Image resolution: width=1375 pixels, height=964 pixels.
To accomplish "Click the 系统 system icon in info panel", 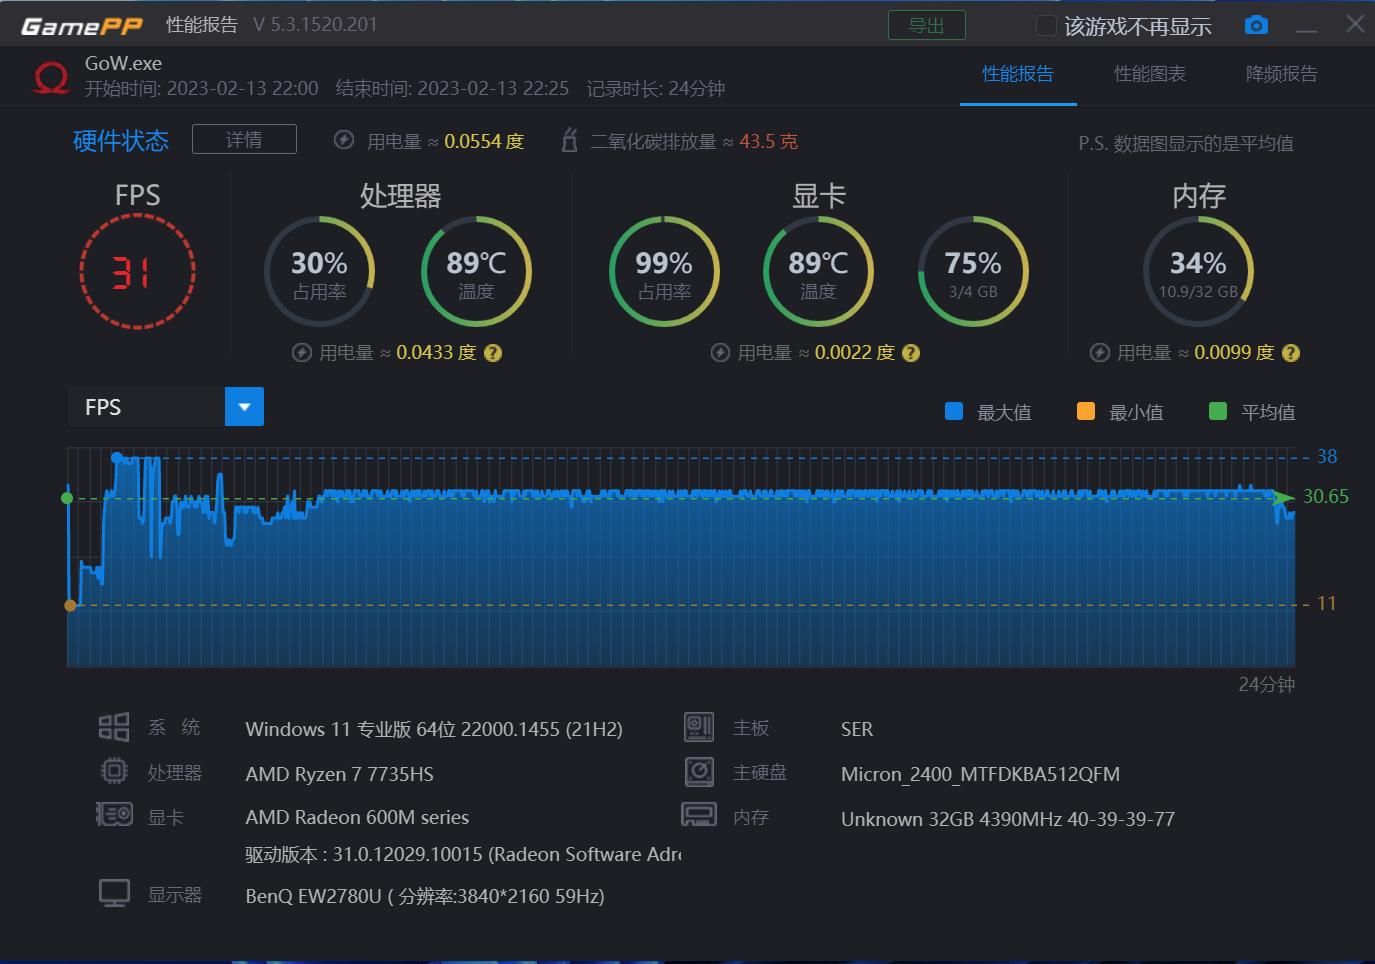I will [x=113, y=727].
